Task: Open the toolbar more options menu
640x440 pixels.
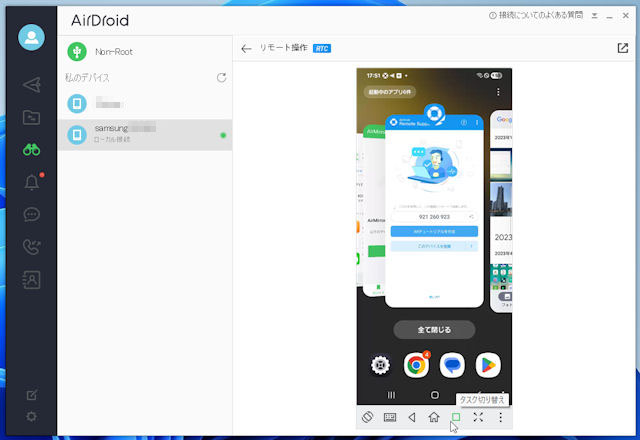Action: tap(500, 417)
